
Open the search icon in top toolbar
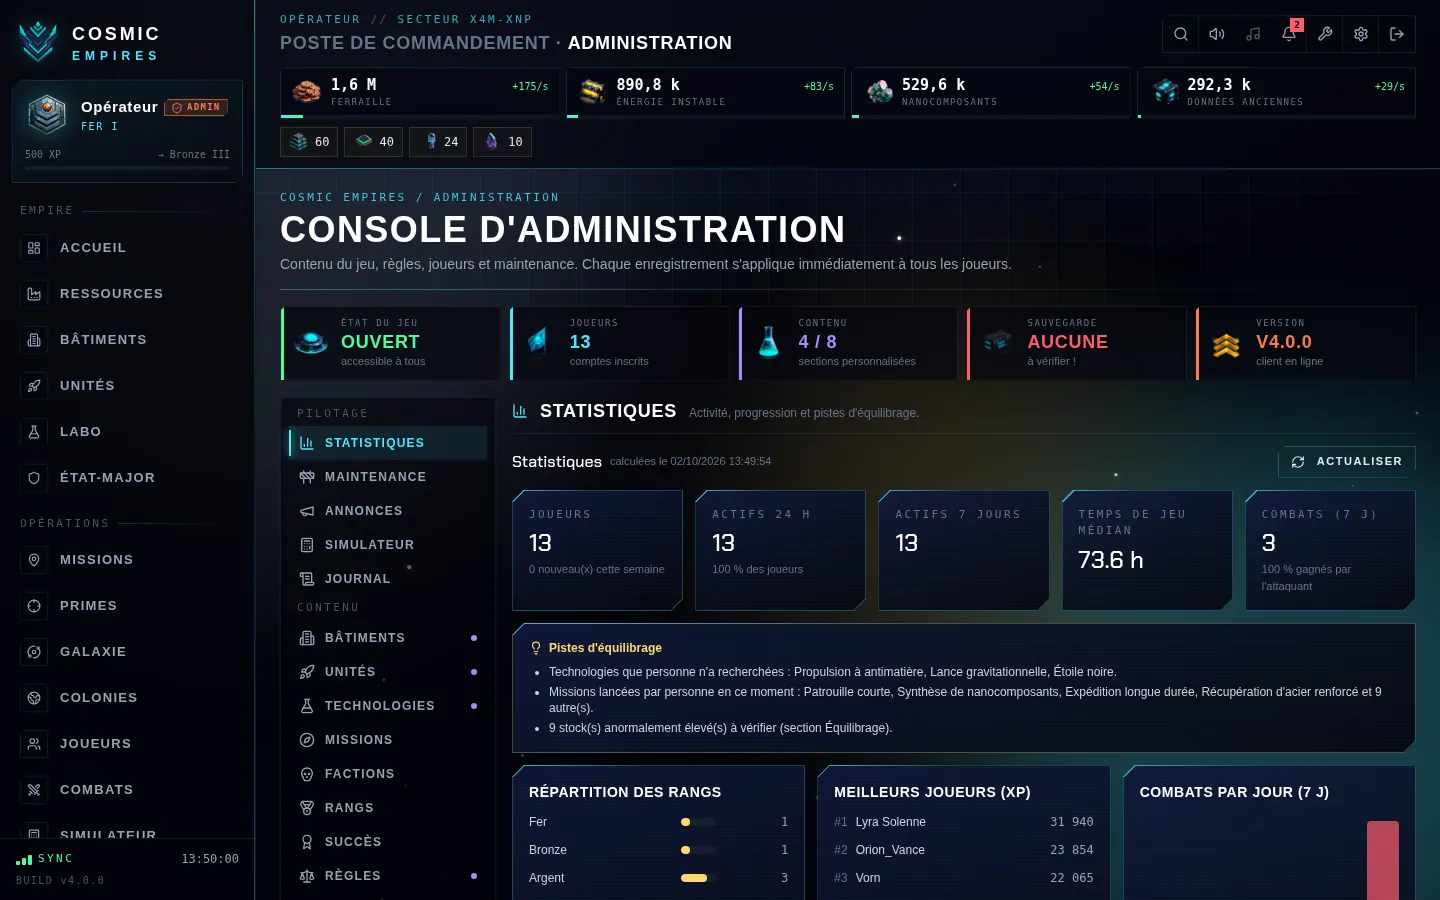click(x=1181, y=34)
